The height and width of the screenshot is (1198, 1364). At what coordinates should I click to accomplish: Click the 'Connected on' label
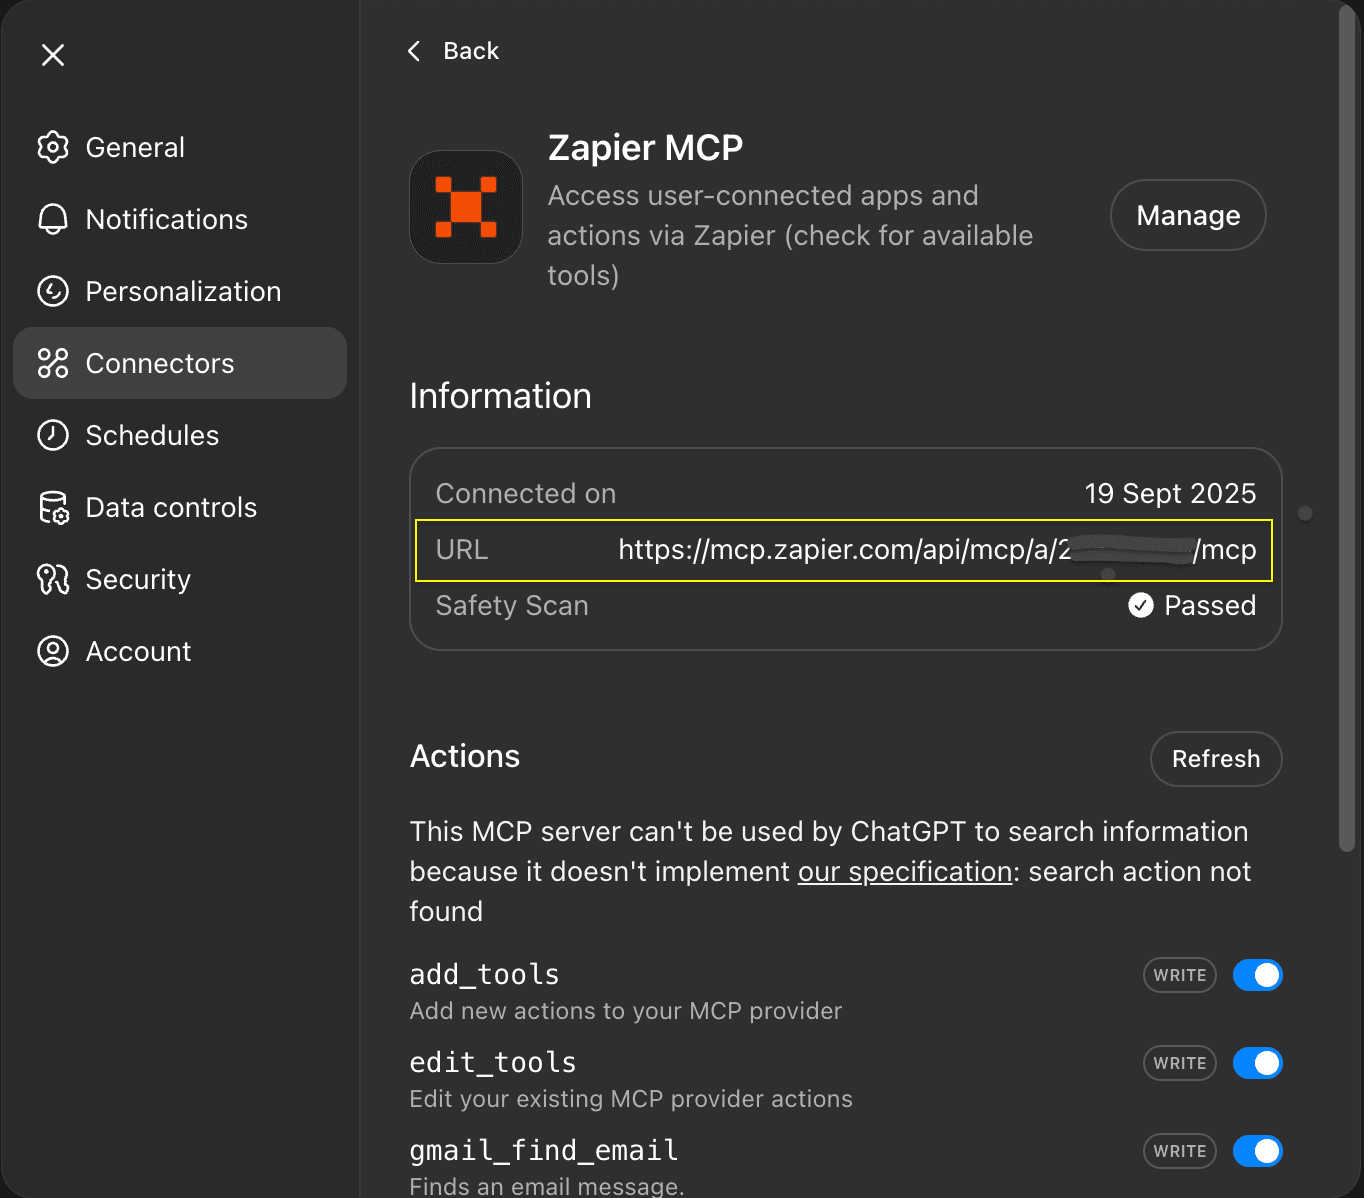[526, 493]
